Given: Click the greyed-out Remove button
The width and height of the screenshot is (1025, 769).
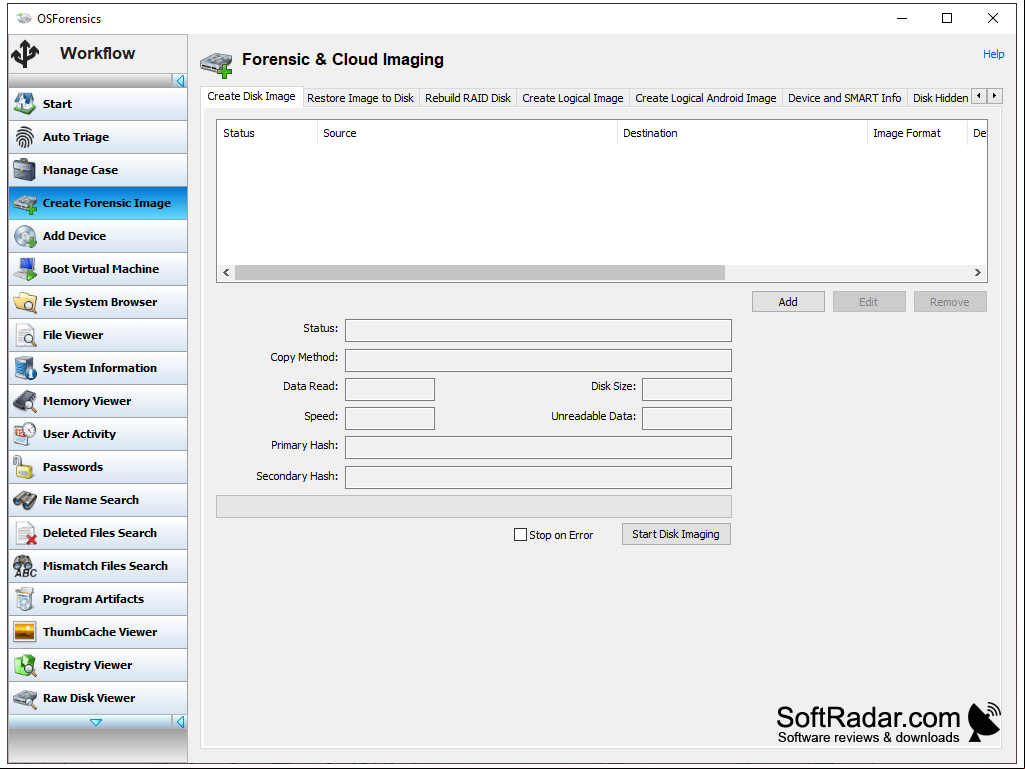Looking at the screenshot, I should coord(950,301).
